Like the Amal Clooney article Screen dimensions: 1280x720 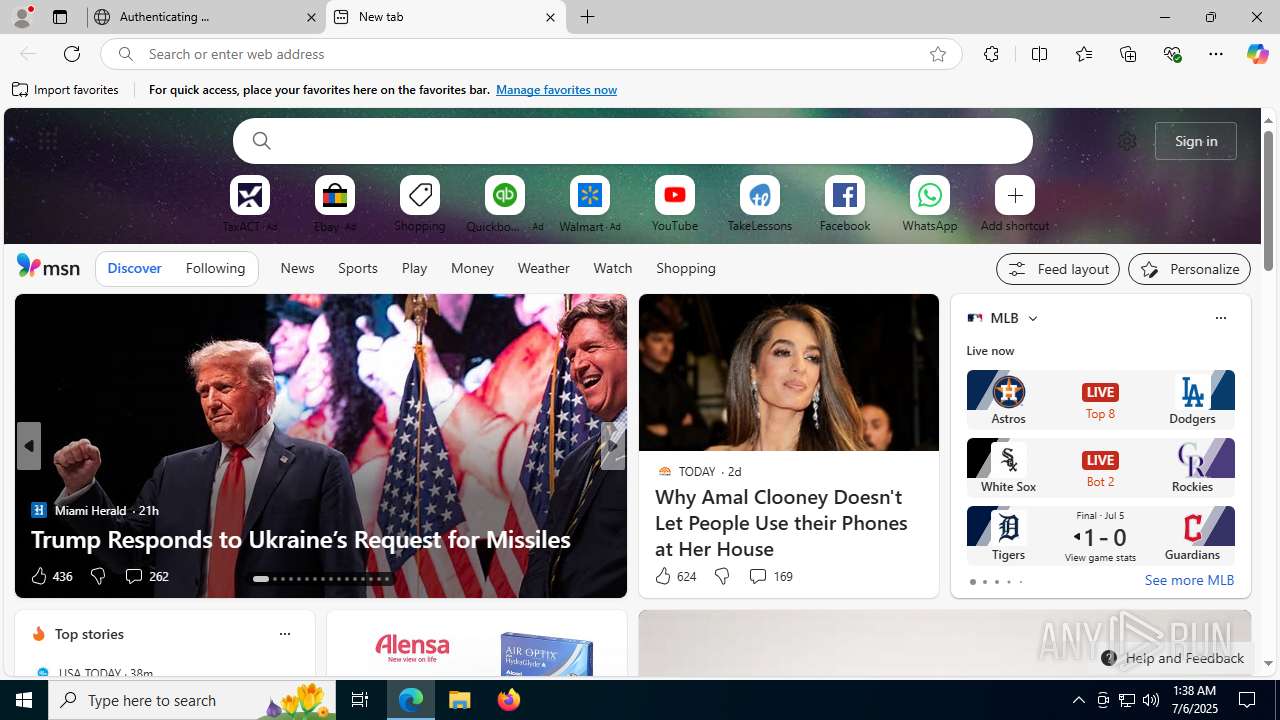(x=675, y=576)
